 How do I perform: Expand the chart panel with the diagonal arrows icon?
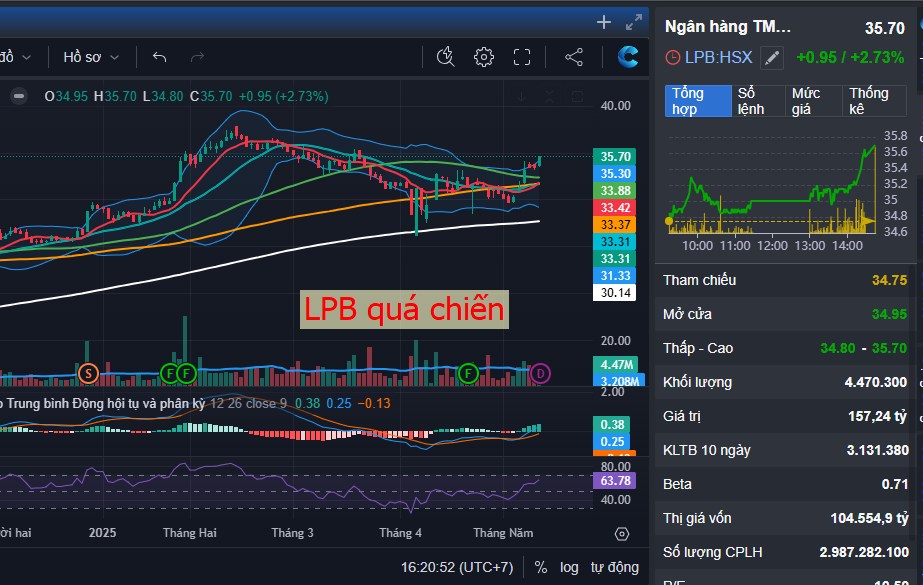click(633, 22)
